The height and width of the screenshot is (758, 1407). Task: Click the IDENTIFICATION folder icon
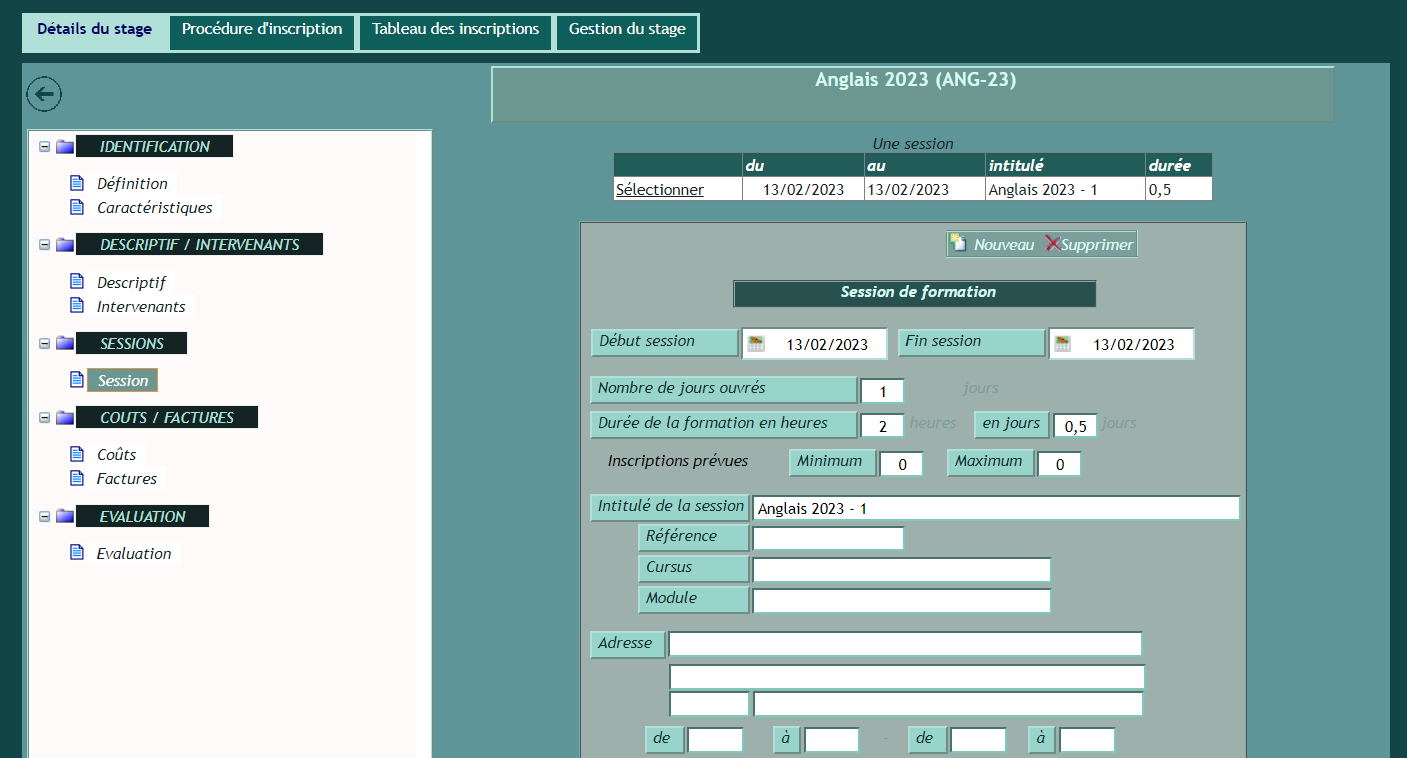(65, 147)
